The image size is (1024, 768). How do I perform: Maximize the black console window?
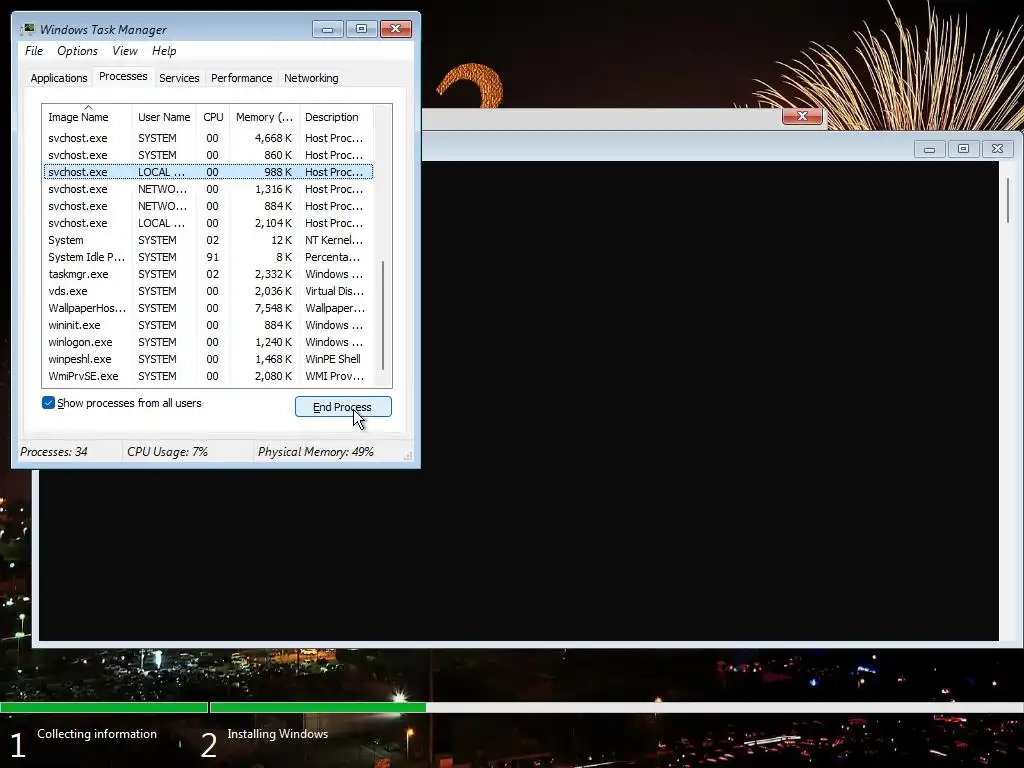[963, 149]
